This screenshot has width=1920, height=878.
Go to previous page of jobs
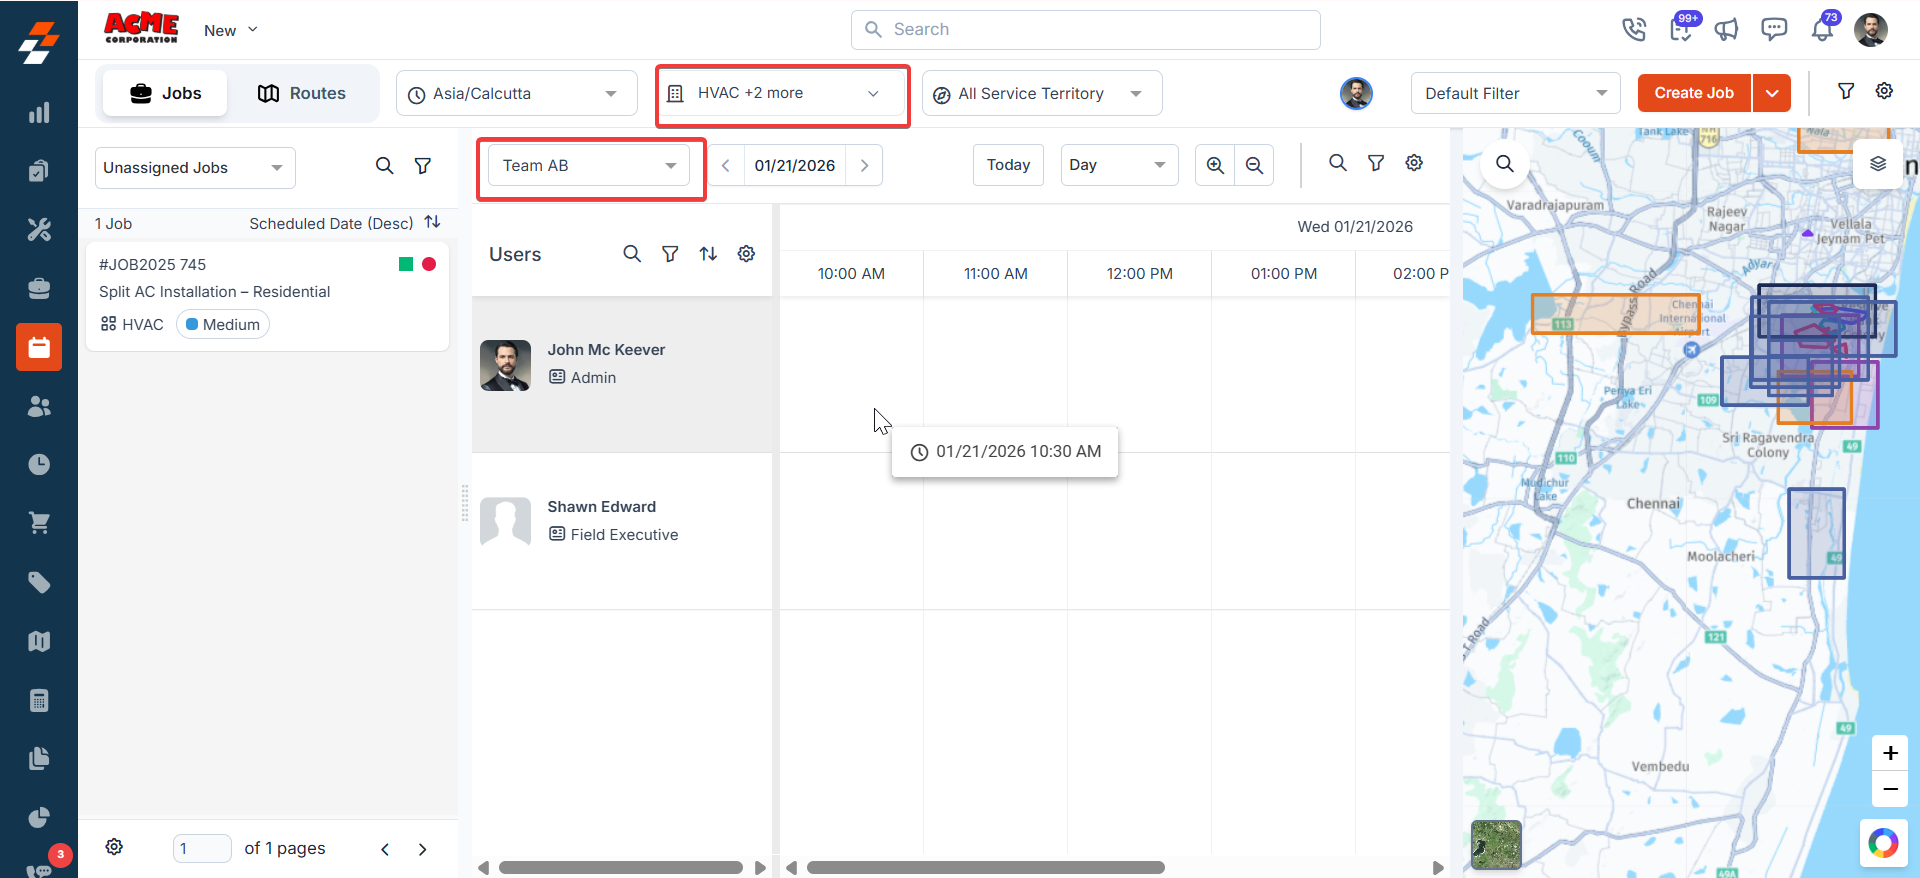pyautogui.click(x=385, y=849)
